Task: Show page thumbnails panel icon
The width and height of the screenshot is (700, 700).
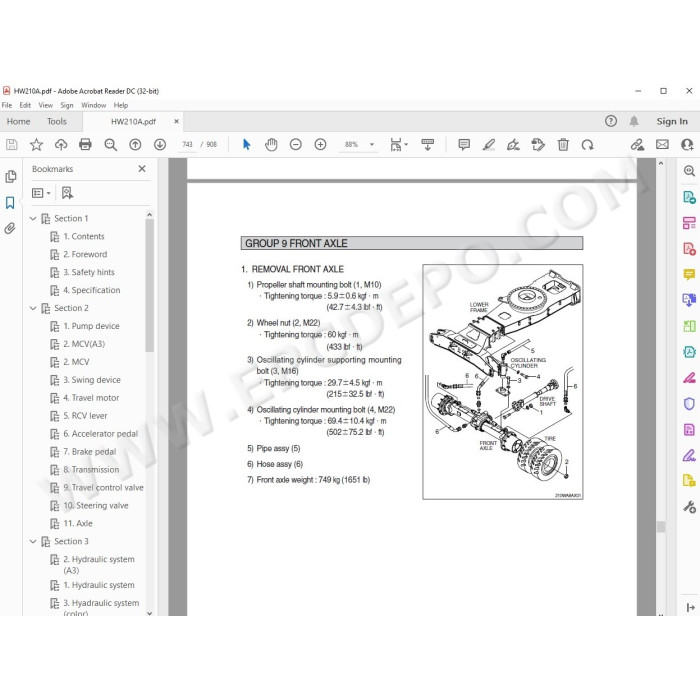Action: (11, 176)
